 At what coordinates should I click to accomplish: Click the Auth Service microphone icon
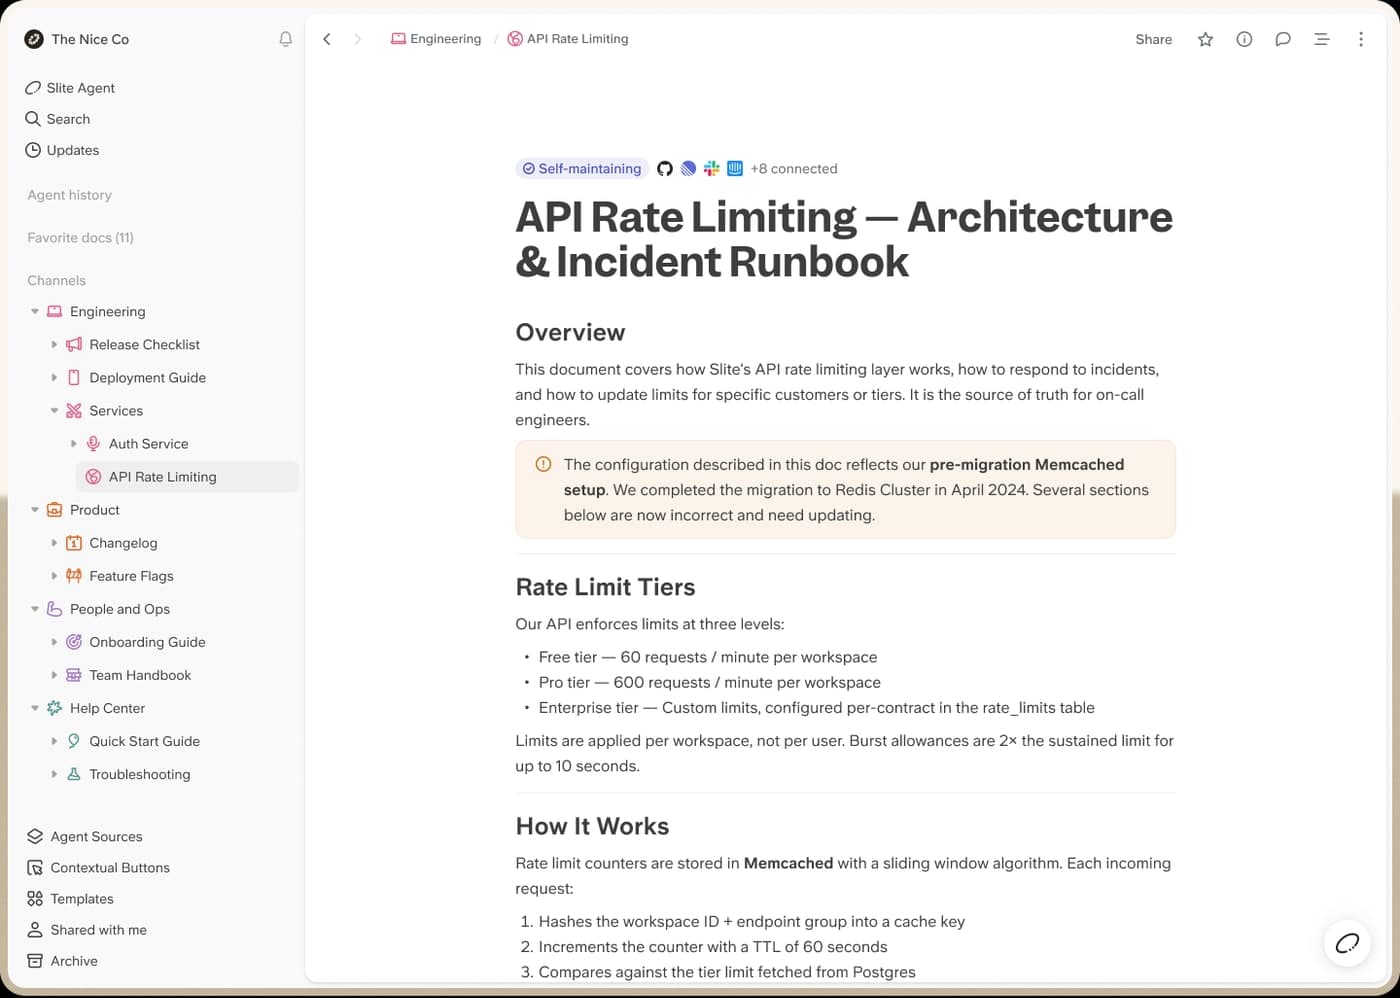pos(93,443)
